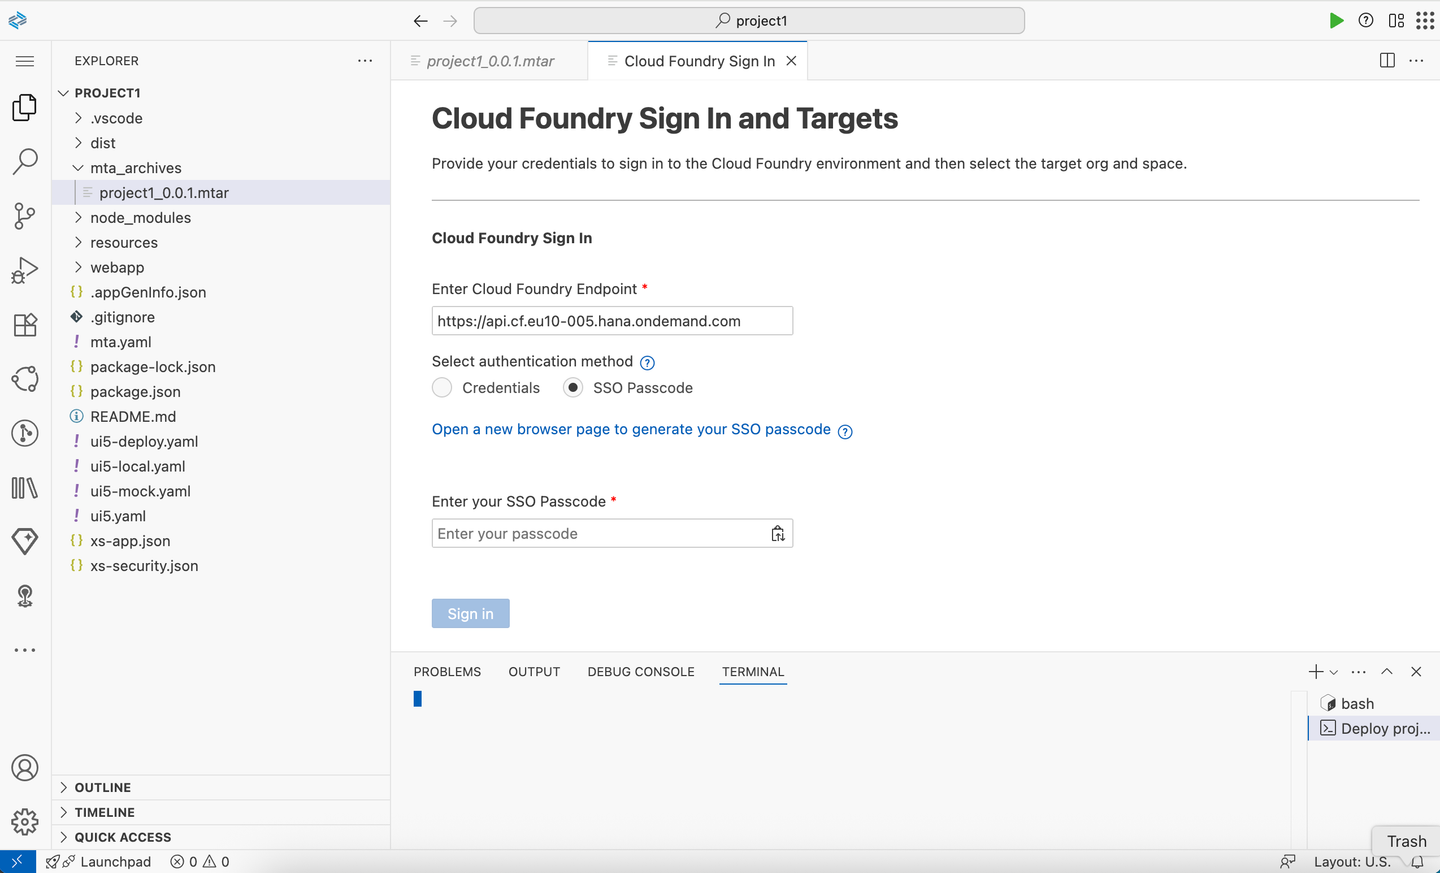Open the Accounts icon

[x=25, y=768]
